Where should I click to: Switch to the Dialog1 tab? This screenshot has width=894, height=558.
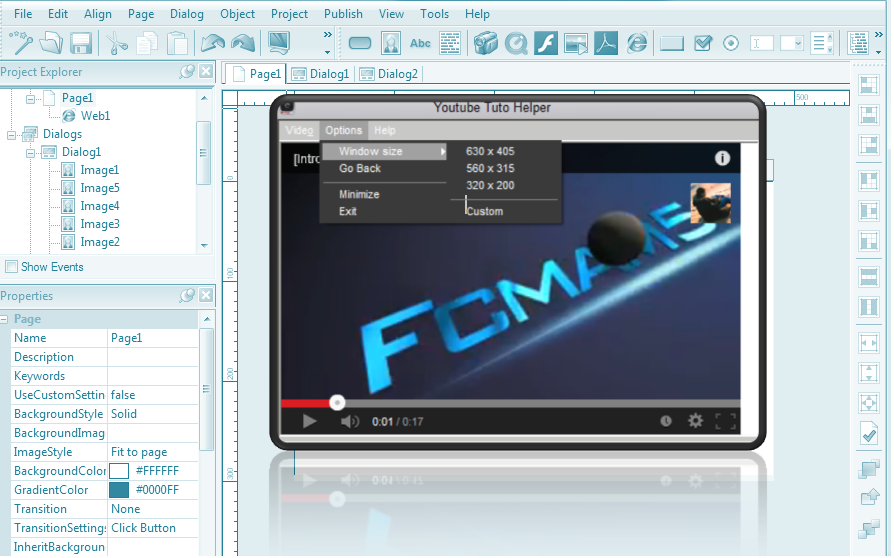pos(320,74)
